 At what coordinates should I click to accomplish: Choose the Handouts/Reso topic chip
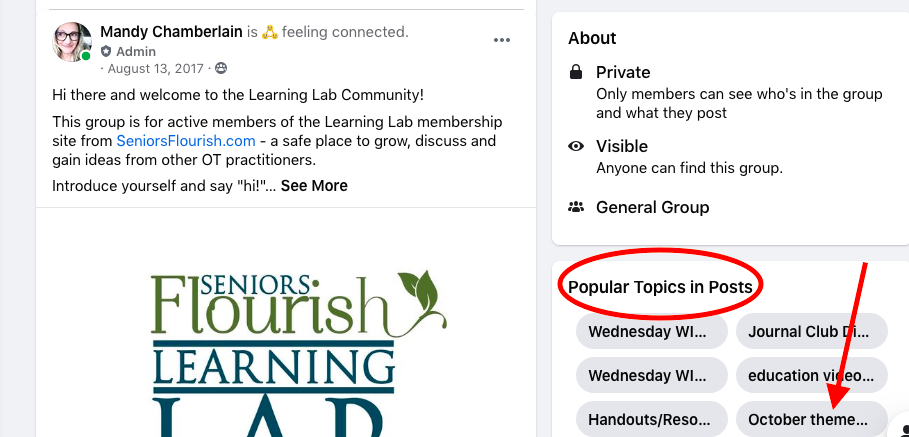[x=651, y=419]
